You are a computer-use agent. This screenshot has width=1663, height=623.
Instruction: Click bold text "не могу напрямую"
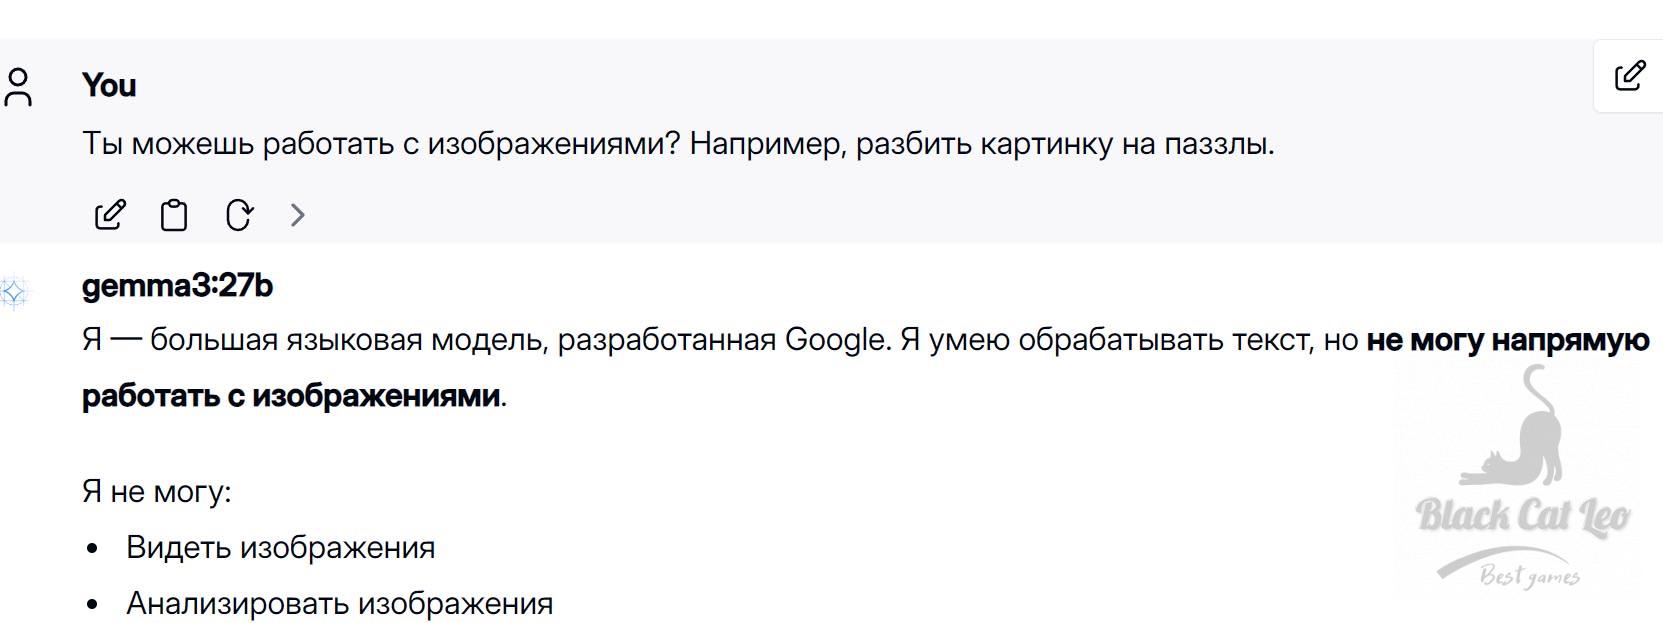[1507, 340]
